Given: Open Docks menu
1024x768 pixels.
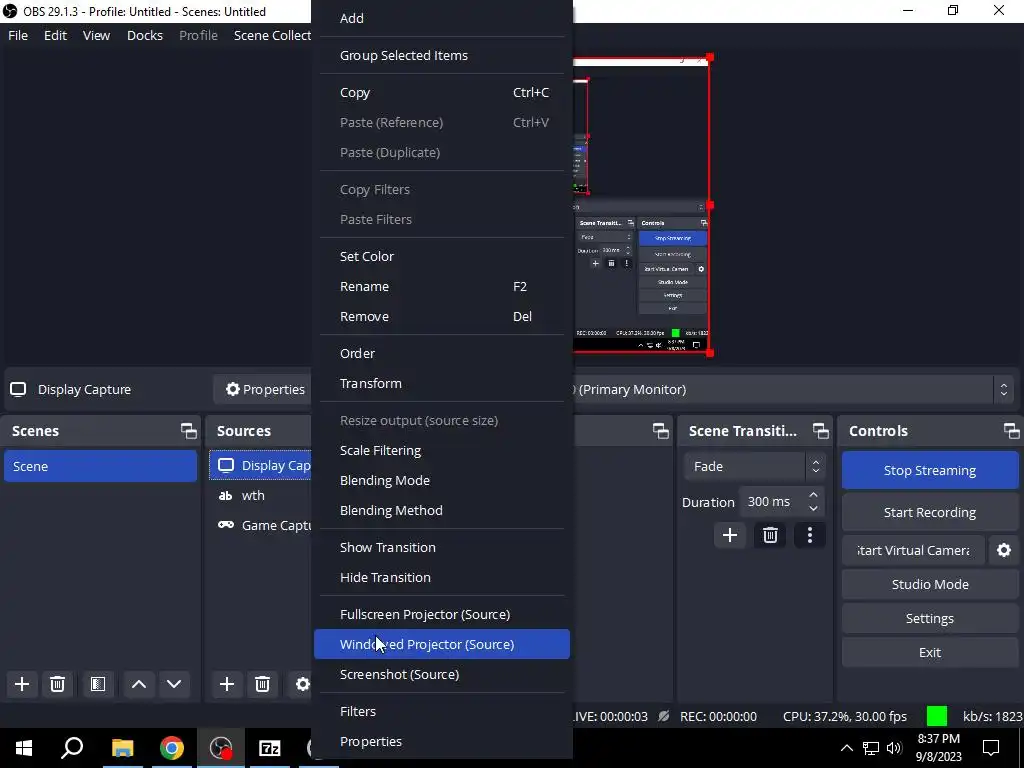Looking at the screenshot, I should [144, 35].
